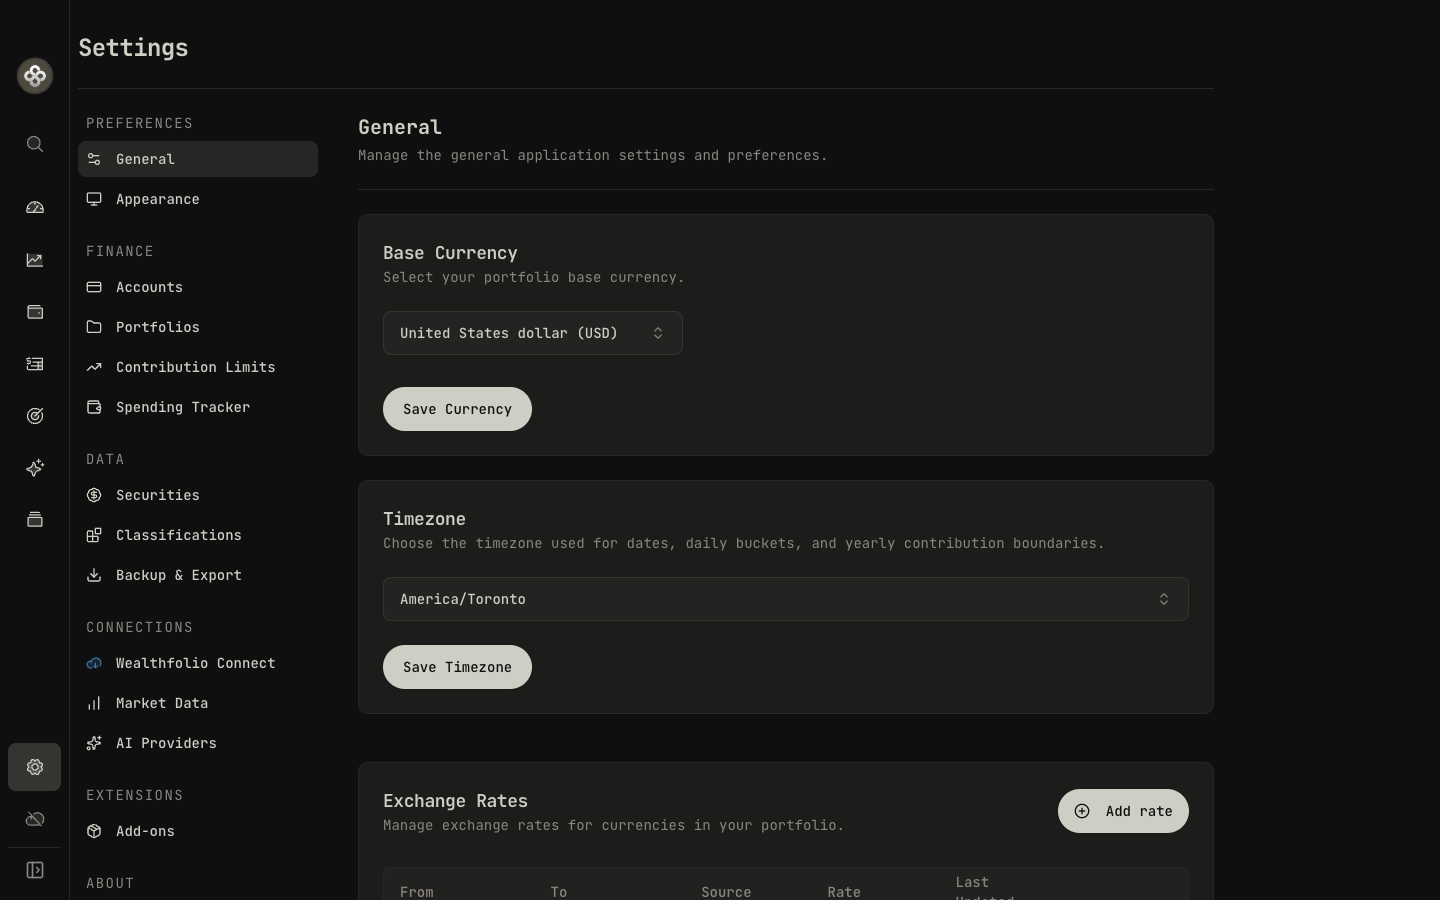Click the card icon beside Accounts
Viewport: 1440px width, 900px height.
pyautogui.click(x=94, y=287)
